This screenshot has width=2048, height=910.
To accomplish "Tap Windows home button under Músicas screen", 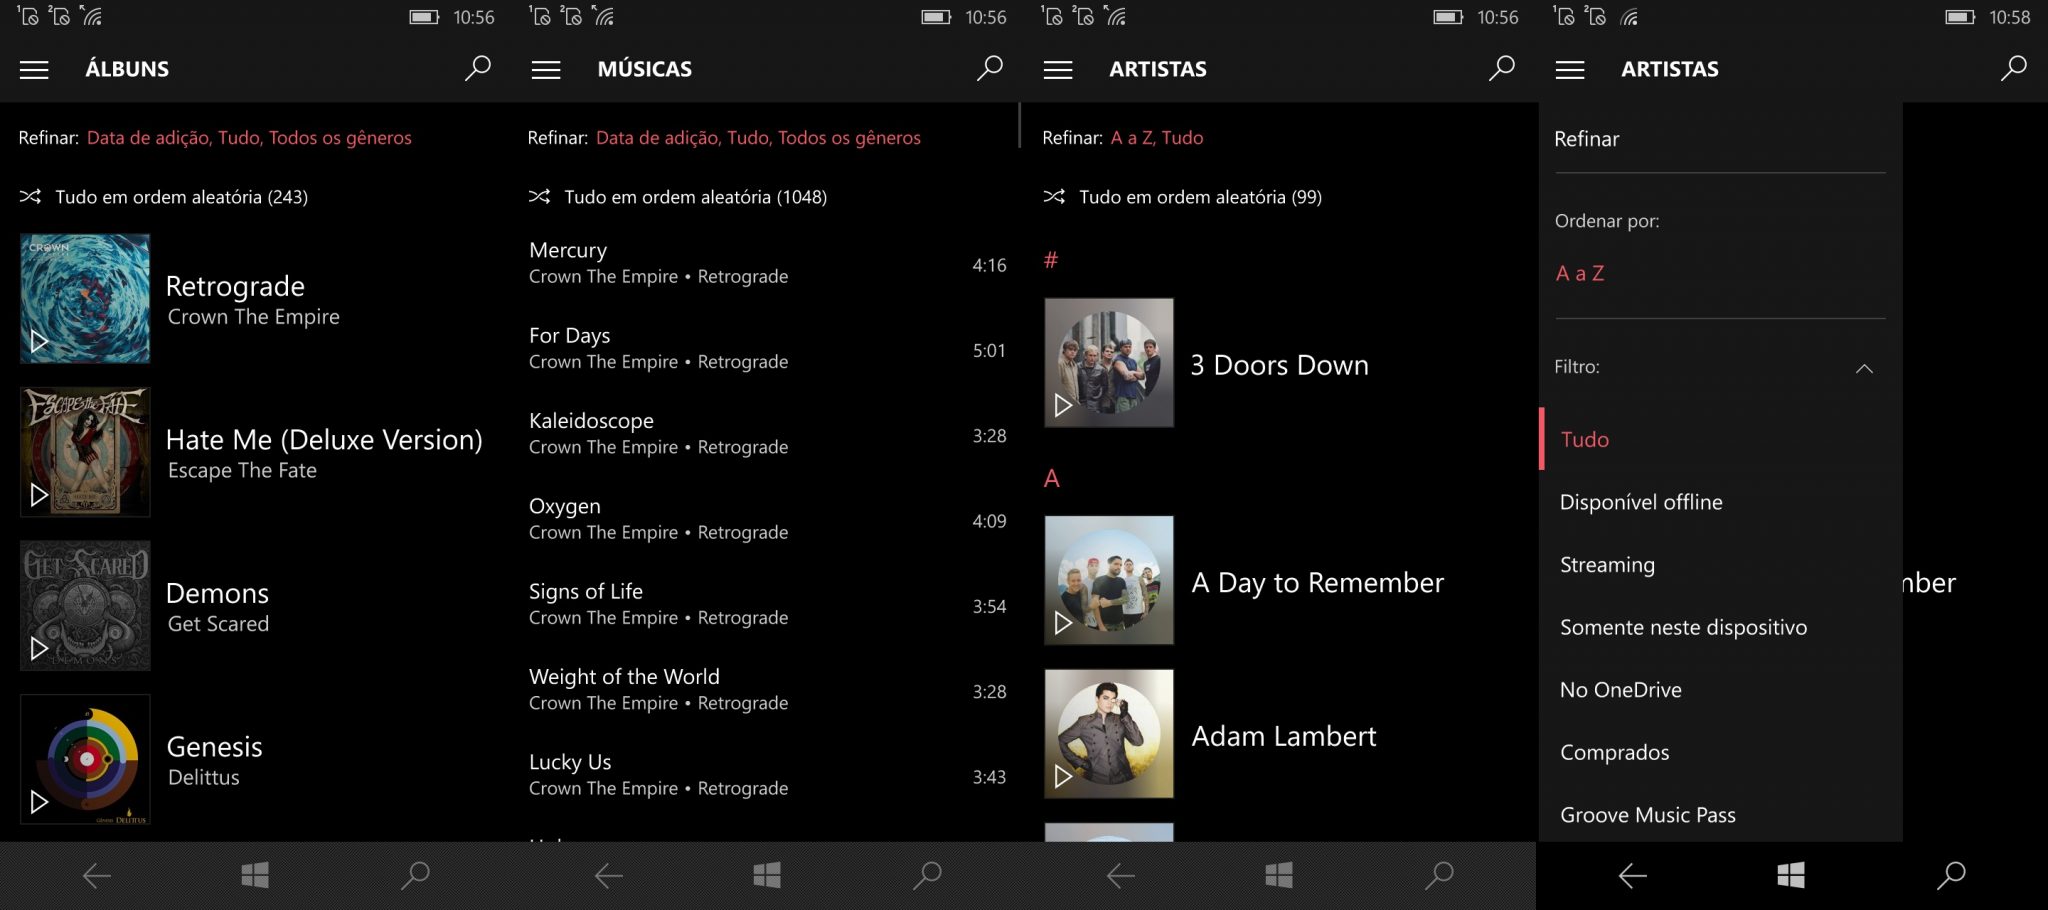I will (x=767, y=876).
